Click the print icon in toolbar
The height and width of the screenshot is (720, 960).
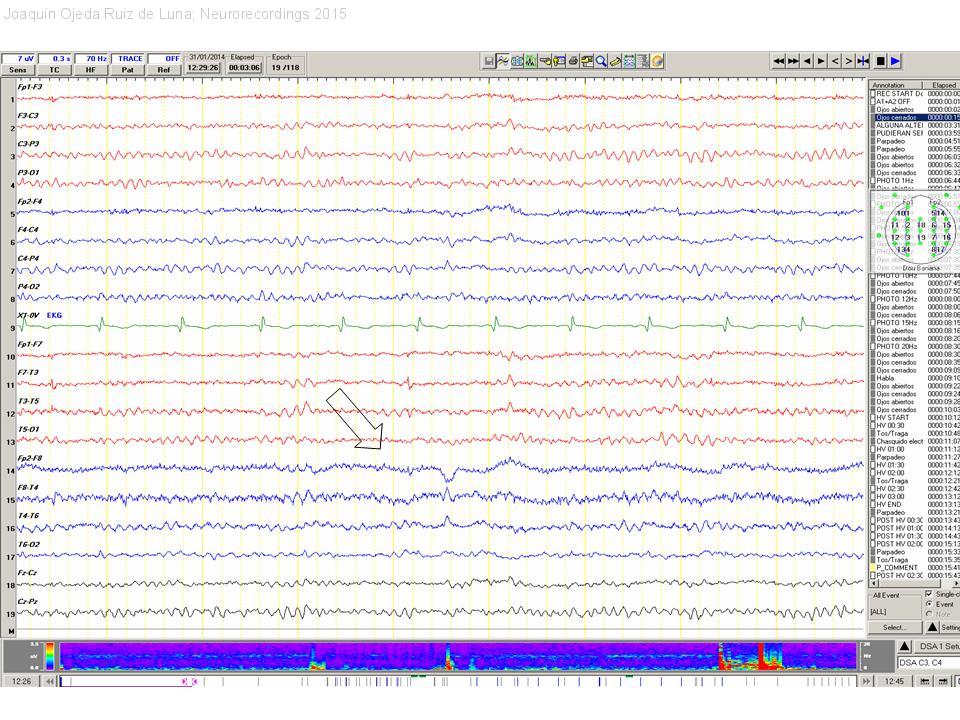(x=574, y=61)
